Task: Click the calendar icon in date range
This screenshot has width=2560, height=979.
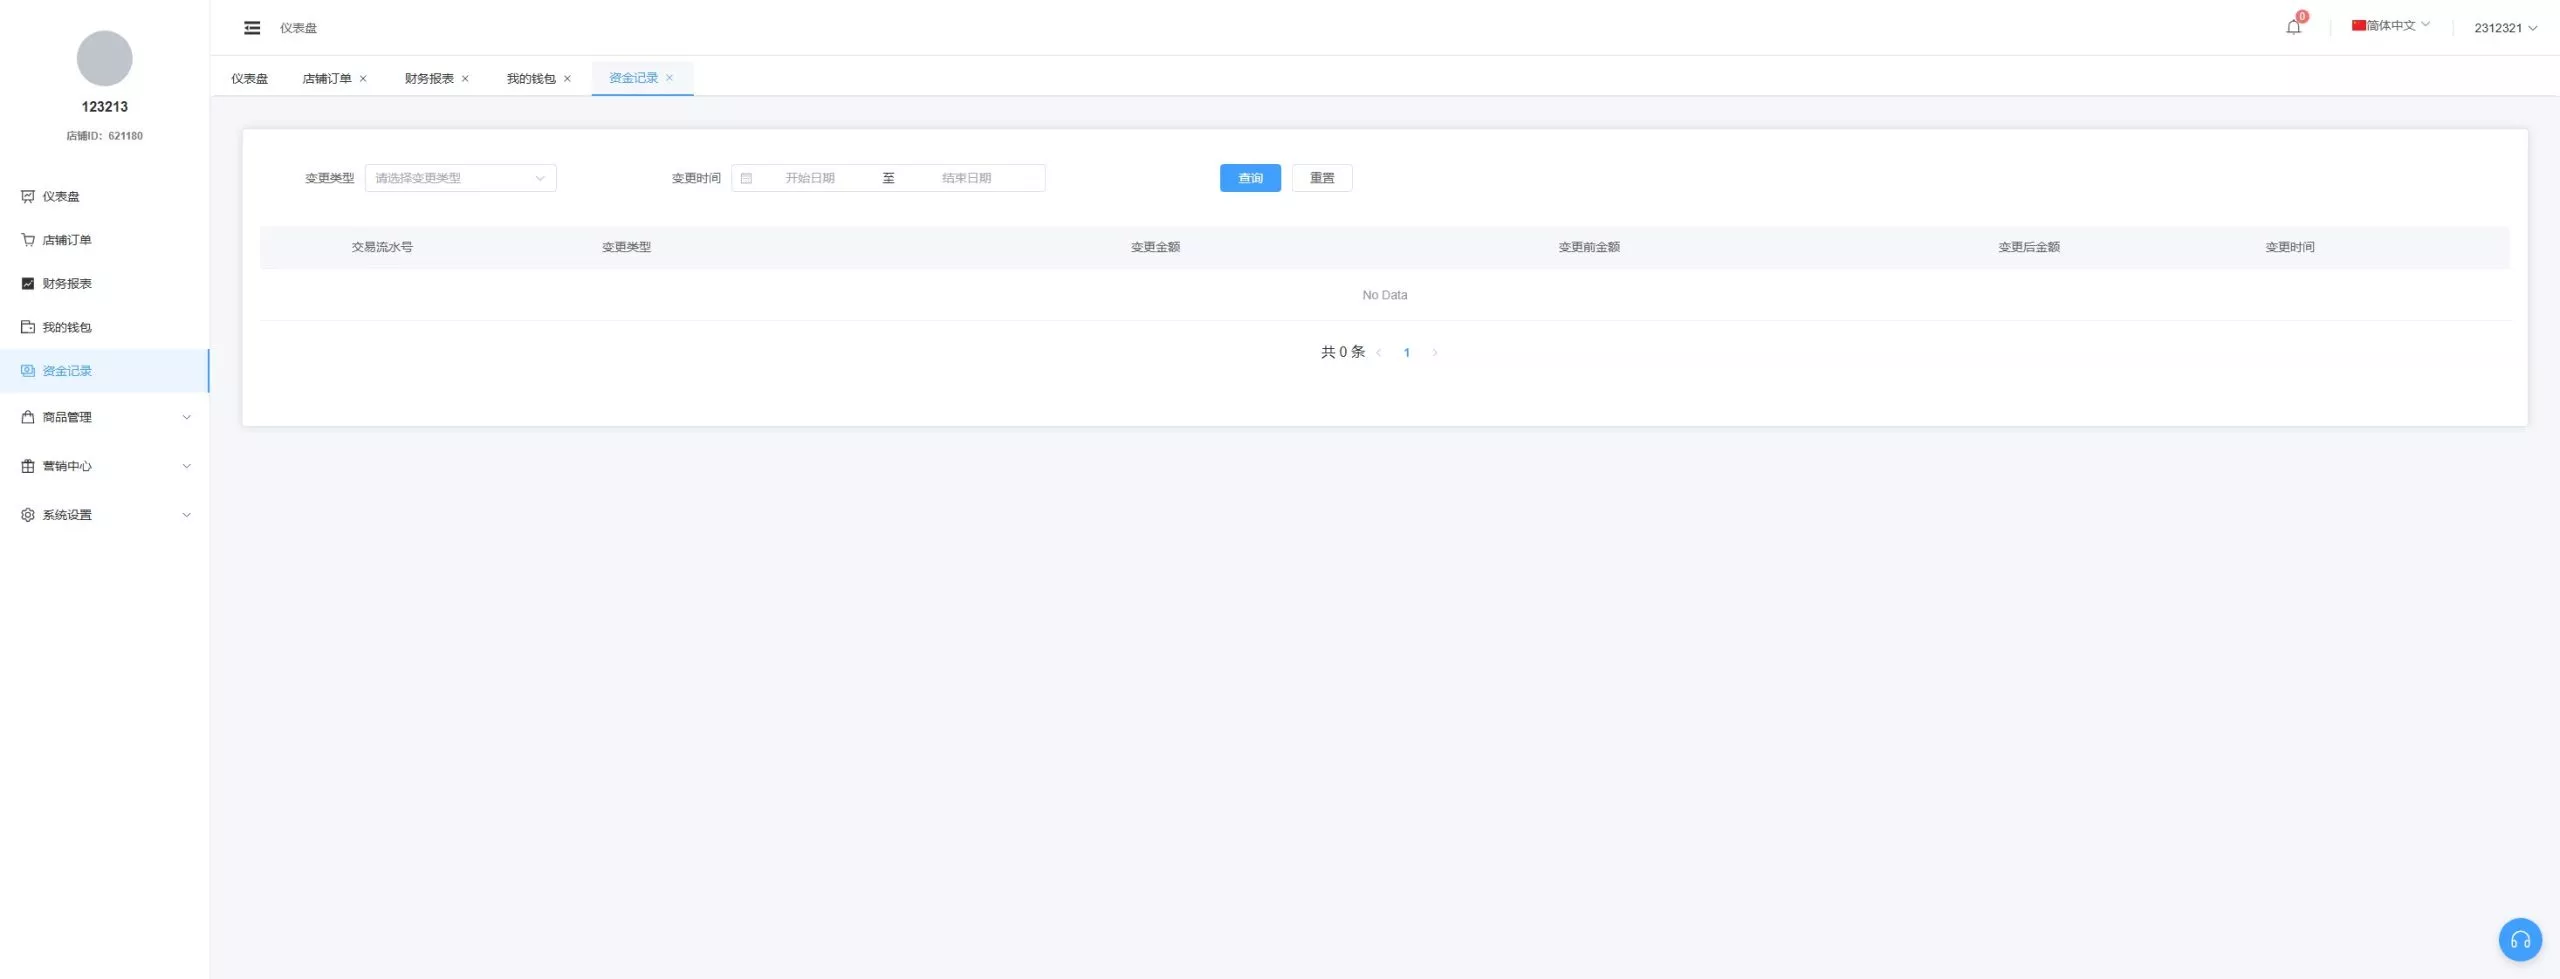Action: tap(746, 178)
